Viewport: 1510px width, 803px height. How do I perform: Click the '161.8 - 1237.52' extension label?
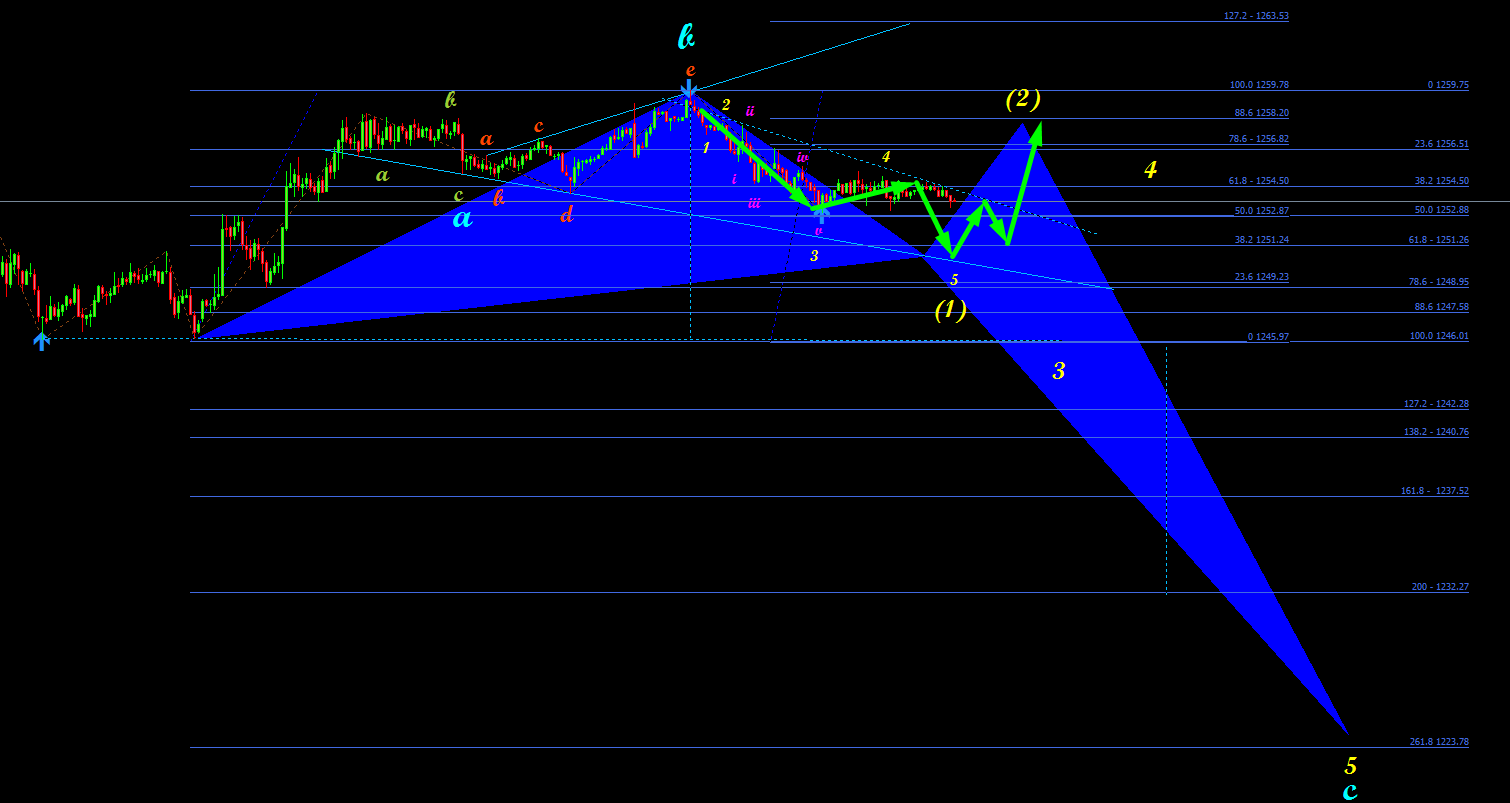coord(1436,491)
